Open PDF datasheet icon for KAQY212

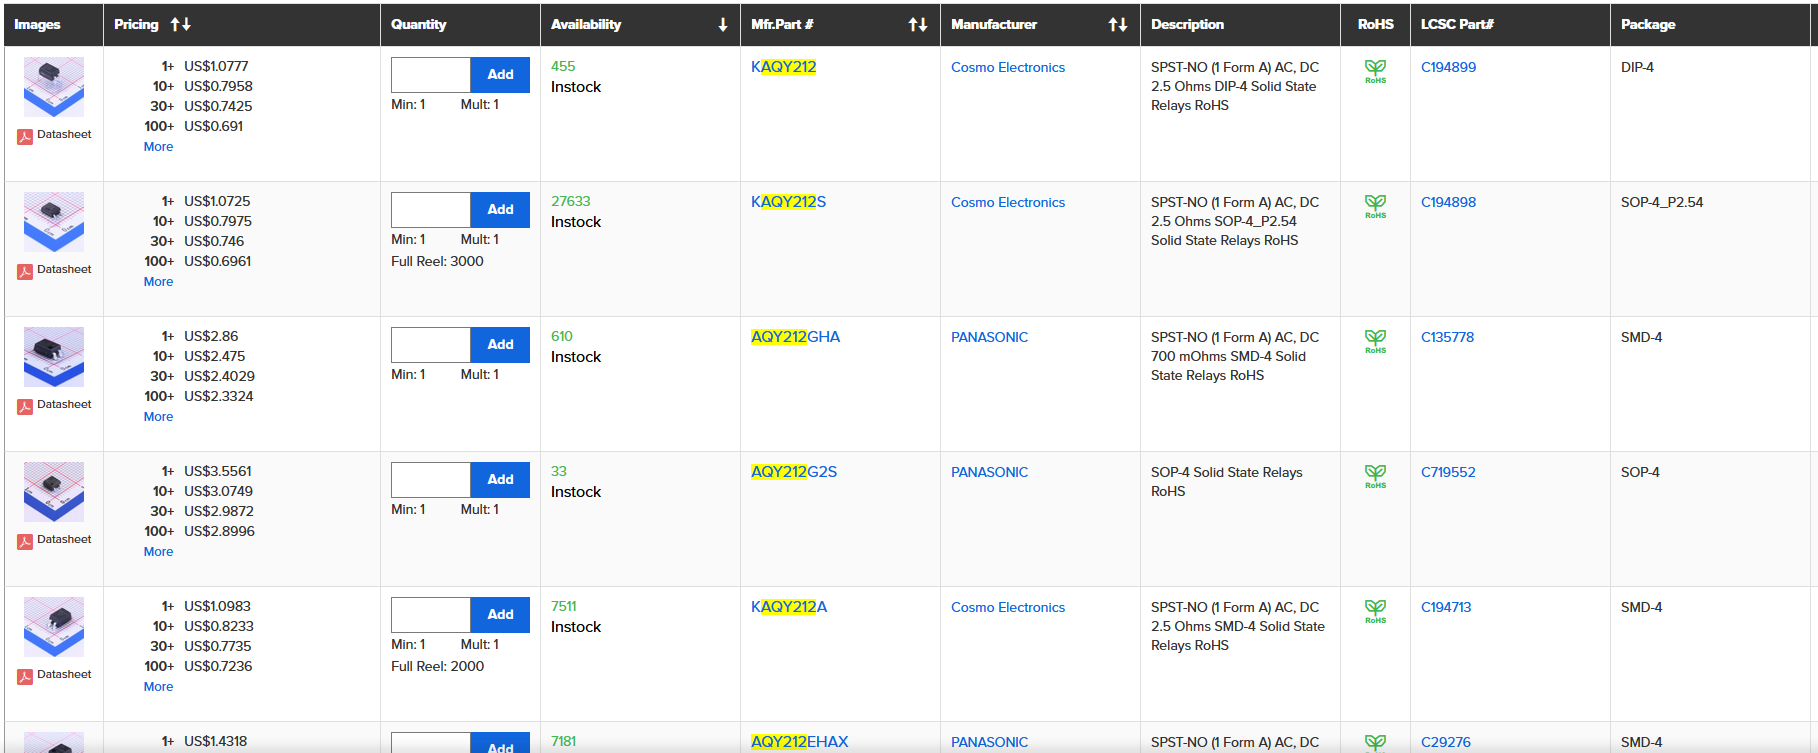25,136
